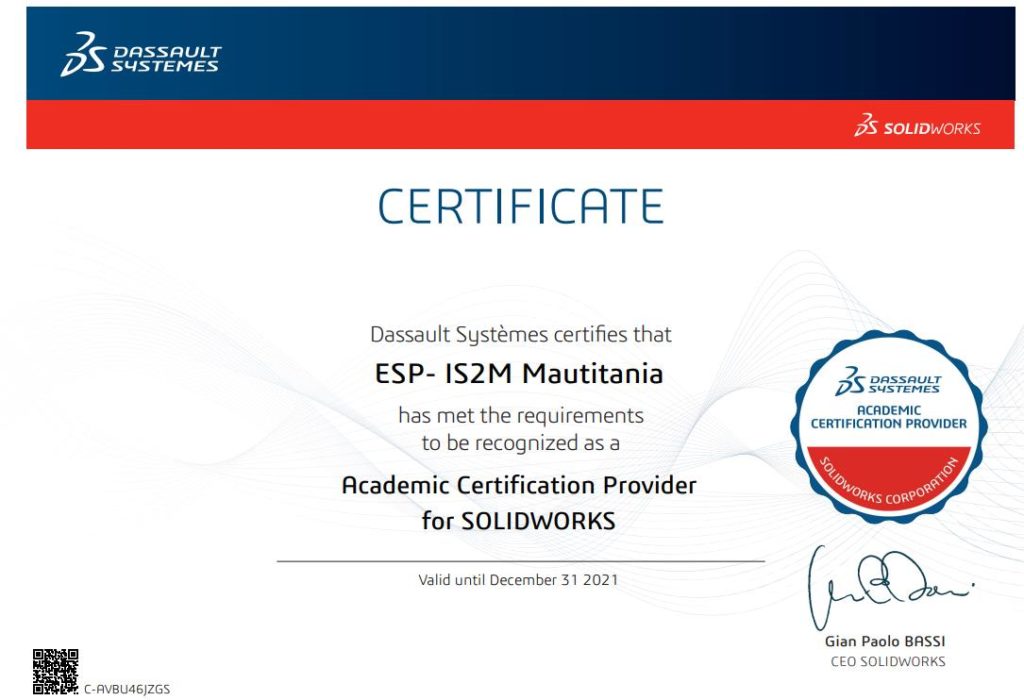Click the name Gian Paolo BASSI
1024x700 pixels.
[885, 640]
